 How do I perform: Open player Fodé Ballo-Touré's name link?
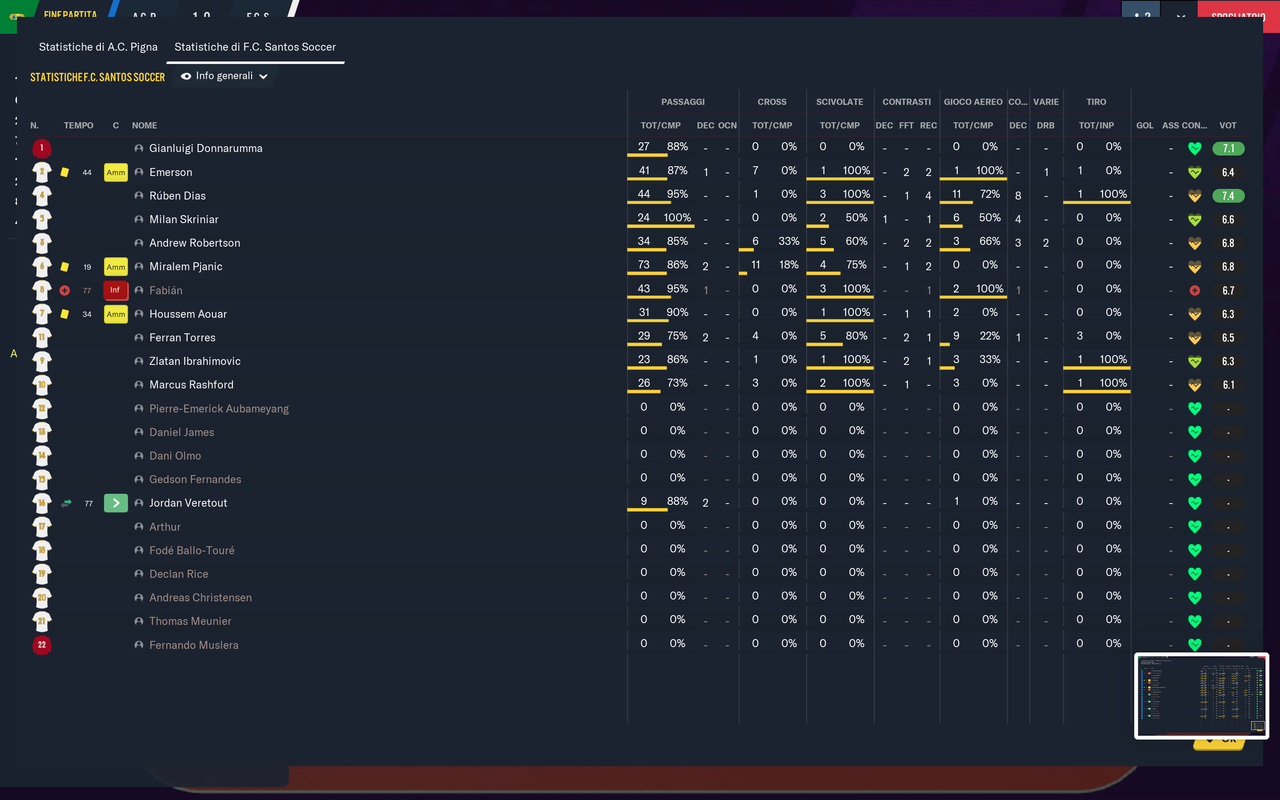pos(192,551)
